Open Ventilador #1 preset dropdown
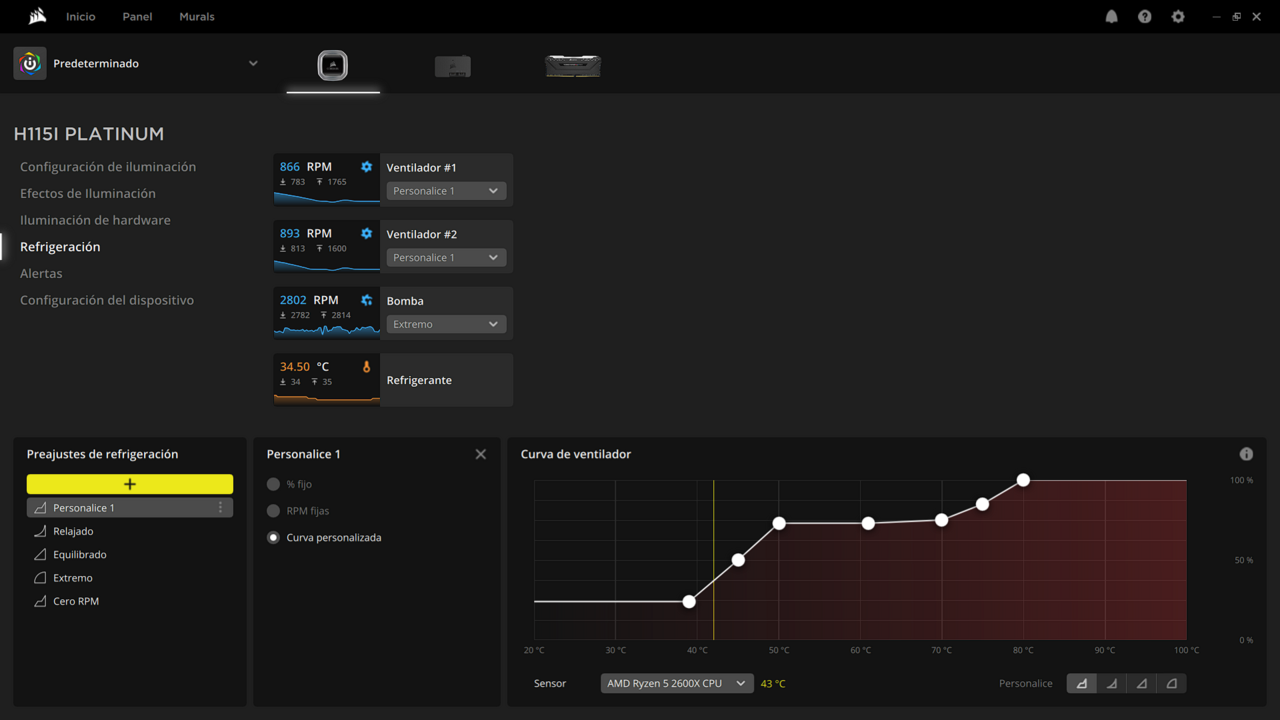This screenshot has width=1280, height=720. (446, 191)
